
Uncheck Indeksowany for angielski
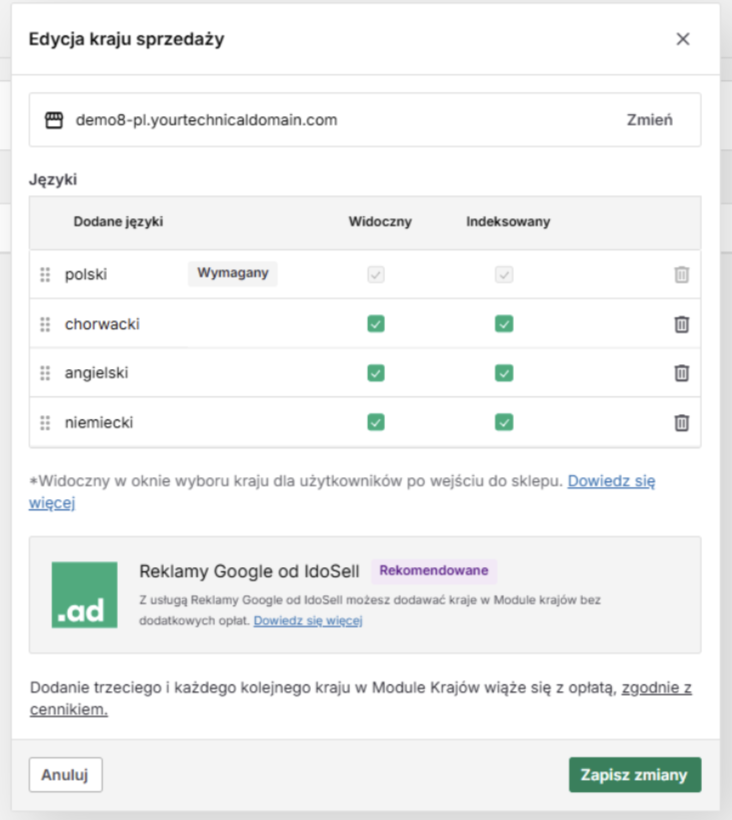pyautogui.click(x=504, y=373)
